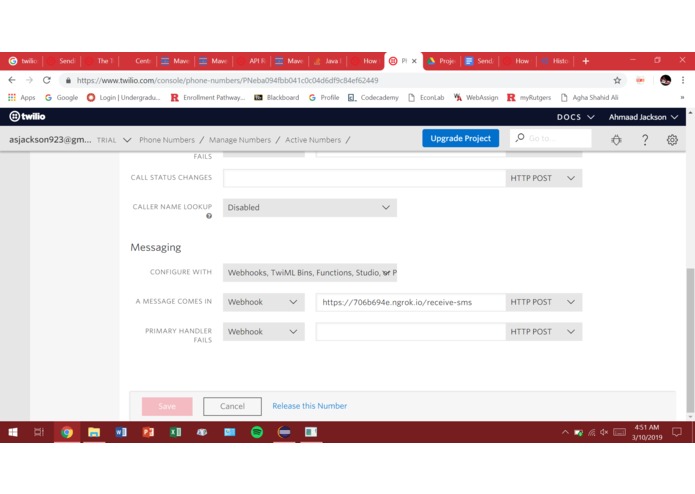
Task: Click the Caller Name Lookup help icon
Action: tap(209, 216)
